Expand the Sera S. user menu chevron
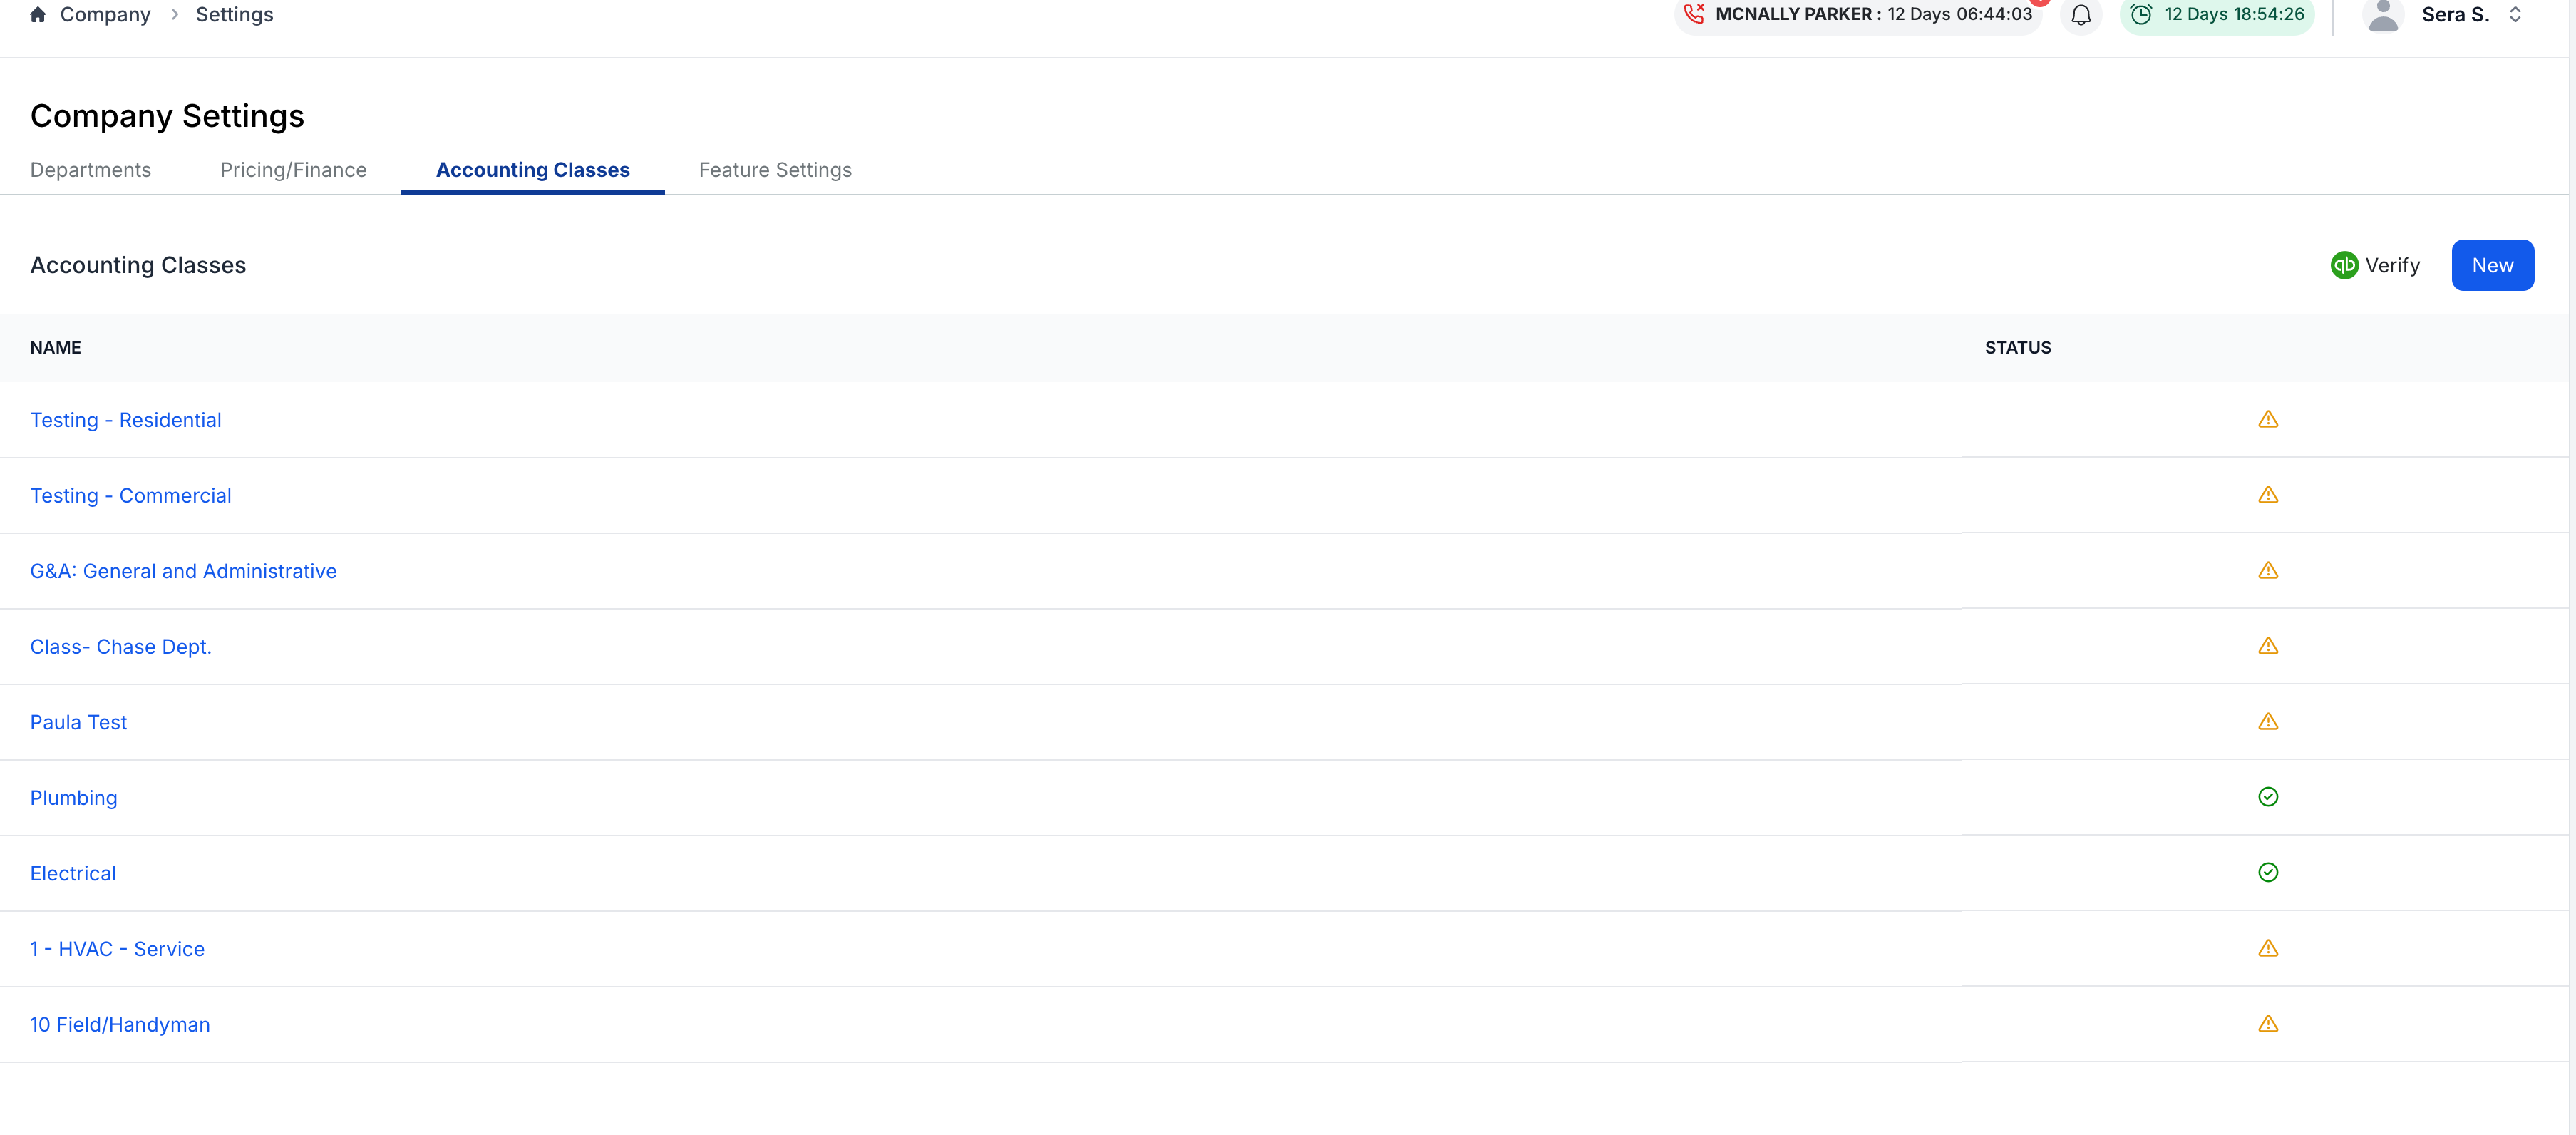 (x=2515, y=15)
